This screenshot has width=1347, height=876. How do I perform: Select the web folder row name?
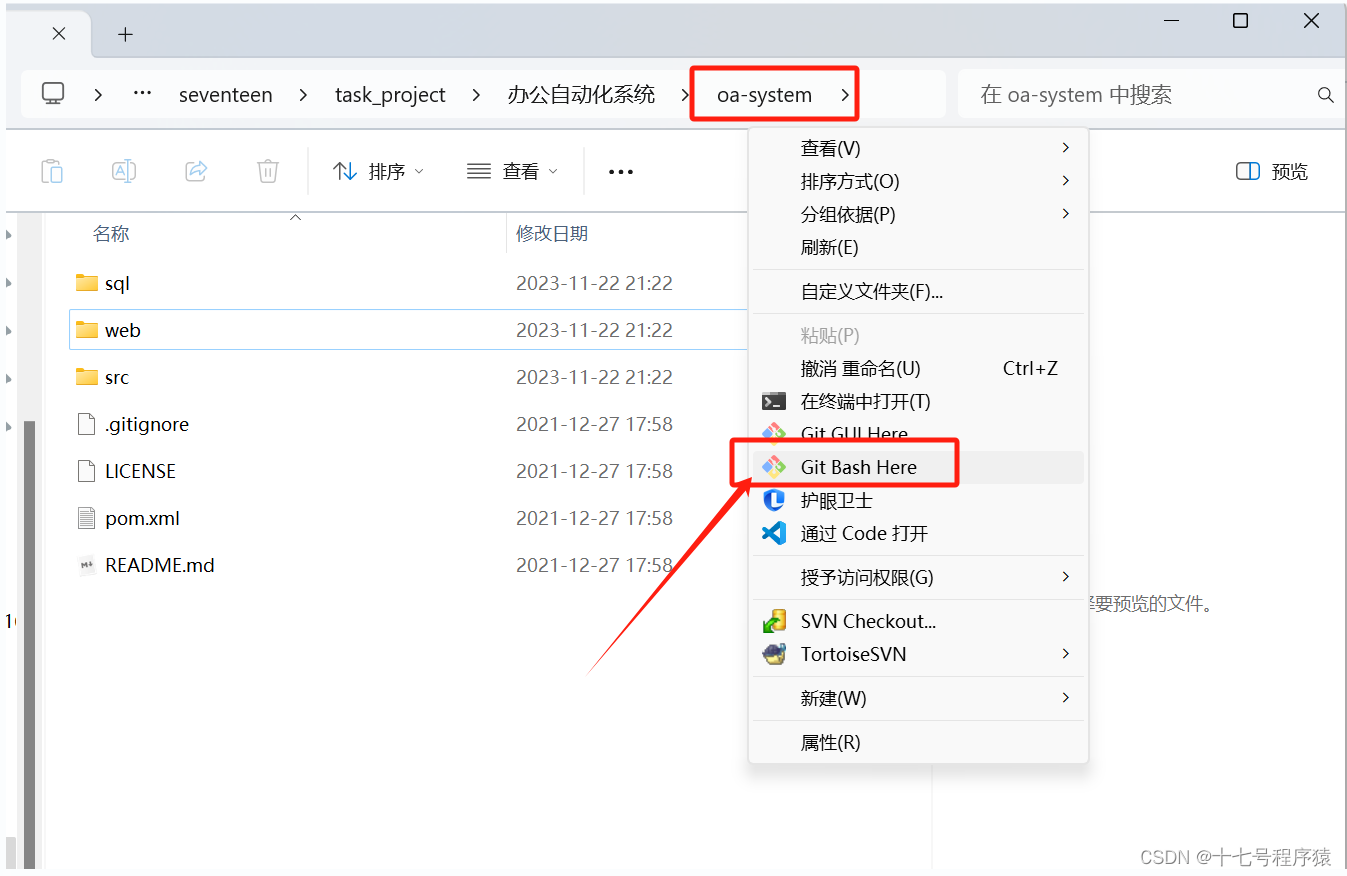[x=123, y=330]
